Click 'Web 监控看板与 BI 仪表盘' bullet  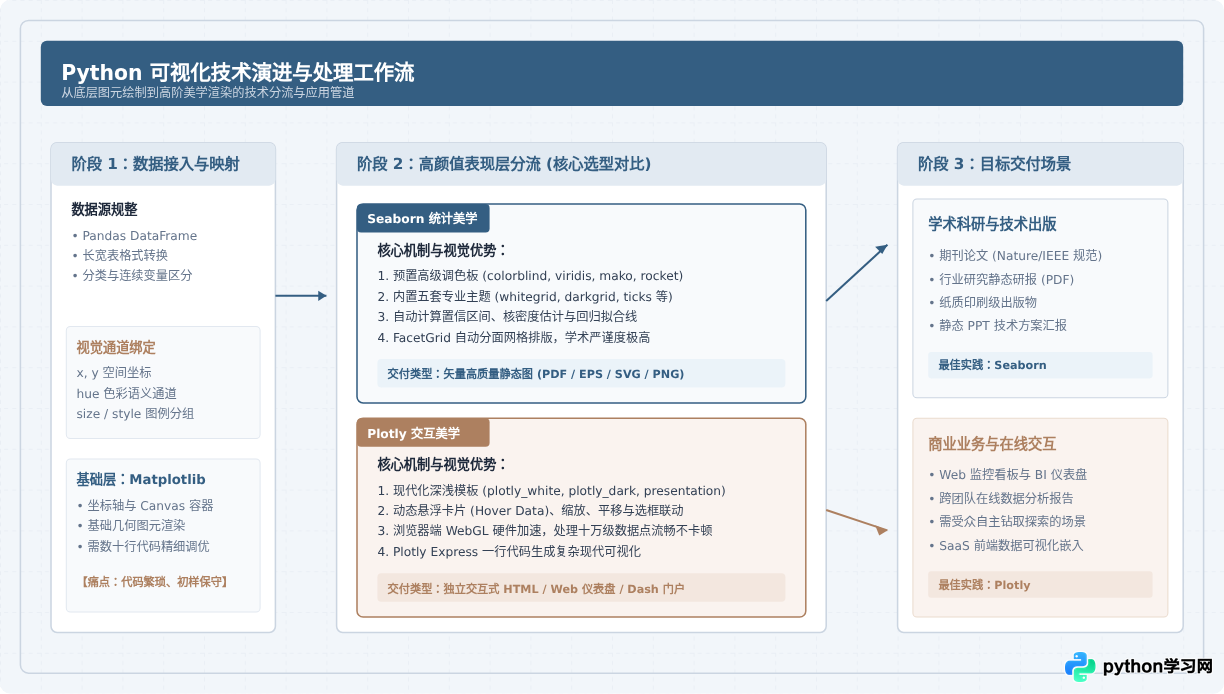point(1007,474)
